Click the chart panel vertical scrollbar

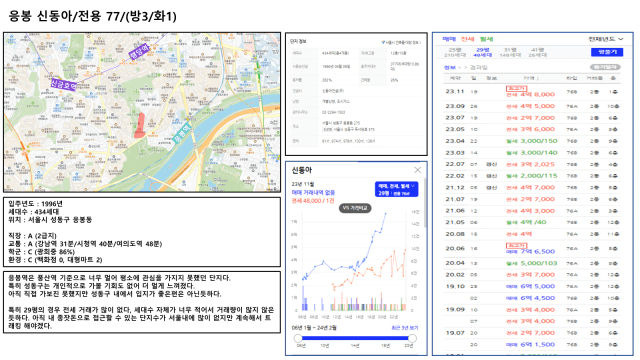pyautogui.click(x=425, y=202)
